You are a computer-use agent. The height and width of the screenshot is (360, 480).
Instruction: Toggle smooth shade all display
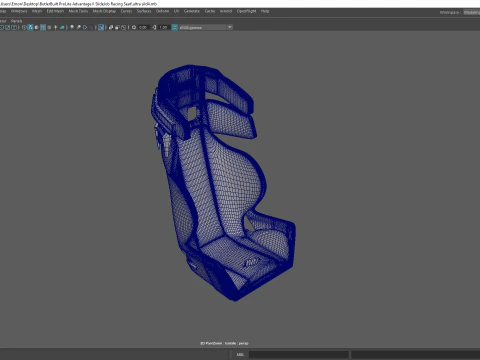pyautogui.click(x=30, y=27)
